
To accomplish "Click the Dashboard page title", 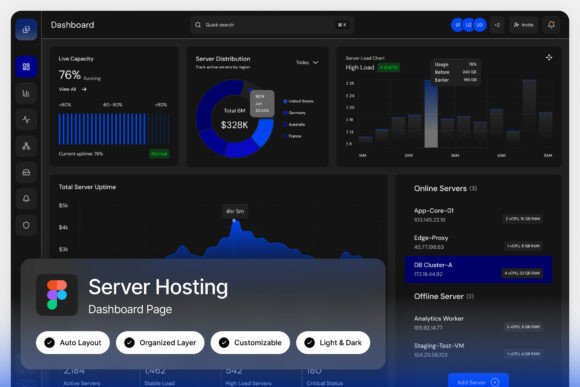I will 72,25.
